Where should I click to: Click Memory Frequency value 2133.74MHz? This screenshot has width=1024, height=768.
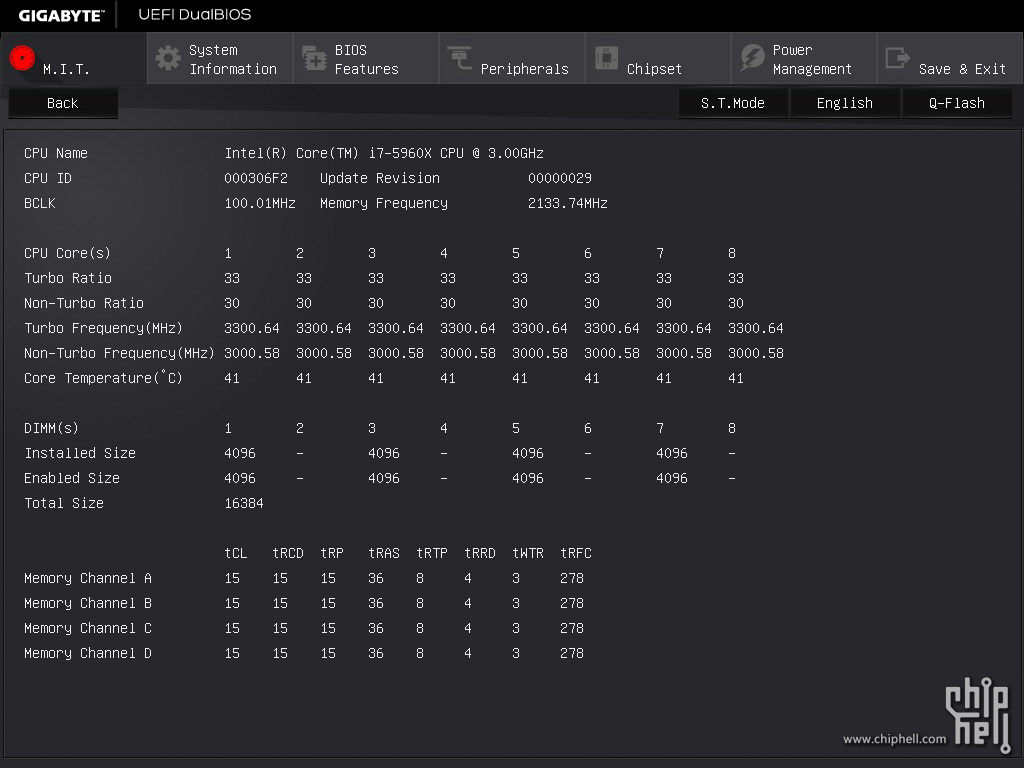point(568,203)
